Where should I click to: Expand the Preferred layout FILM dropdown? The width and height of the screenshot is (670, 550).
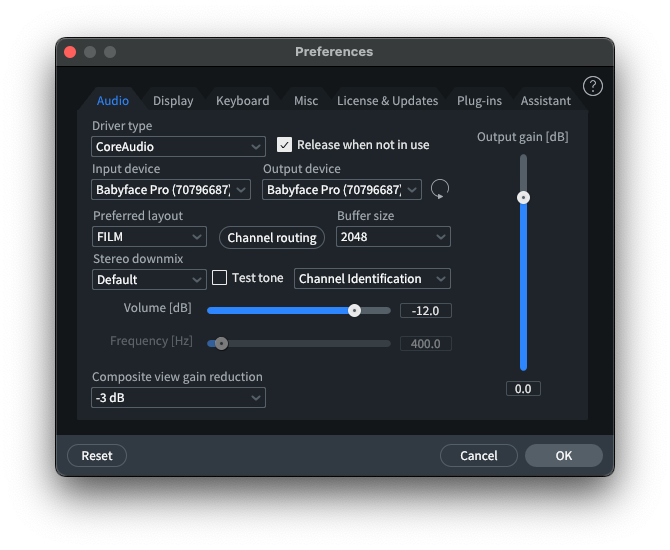coord(149,237)
